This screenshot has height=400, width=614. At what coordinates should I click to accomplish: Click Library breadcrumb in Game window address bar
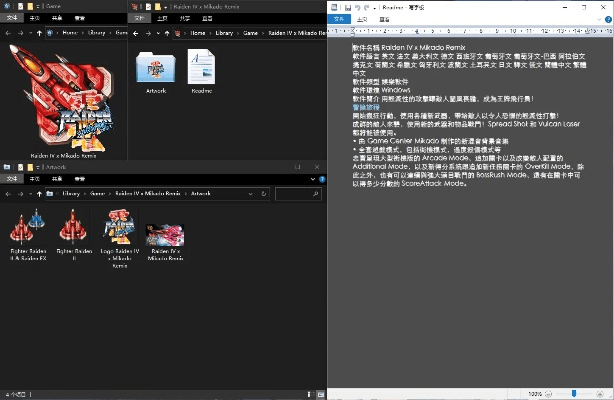pos(96,33)
